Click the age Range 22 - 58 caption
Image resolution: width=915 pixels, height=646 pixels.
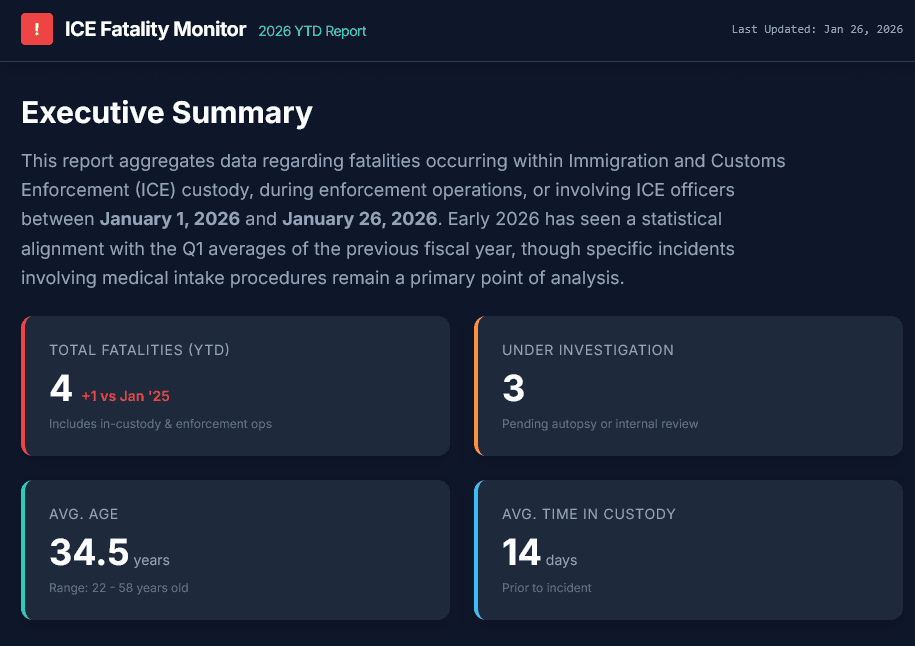pos(118,588)
